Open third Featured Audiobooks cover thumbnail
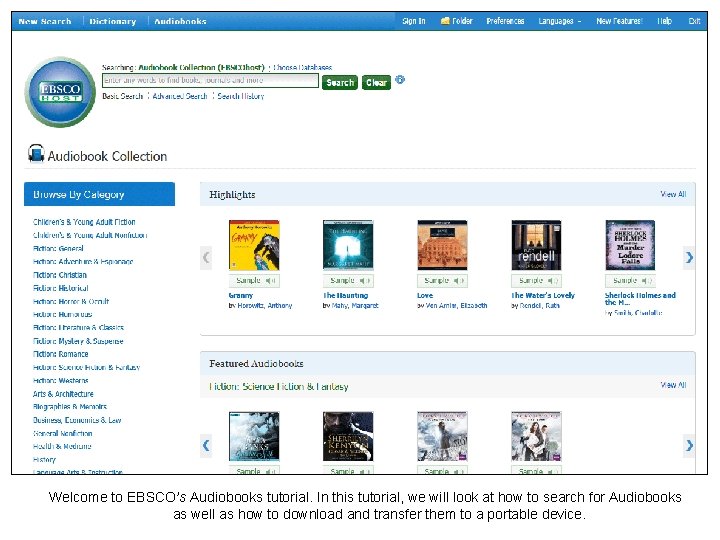The image size is (720, 540). 443,437
